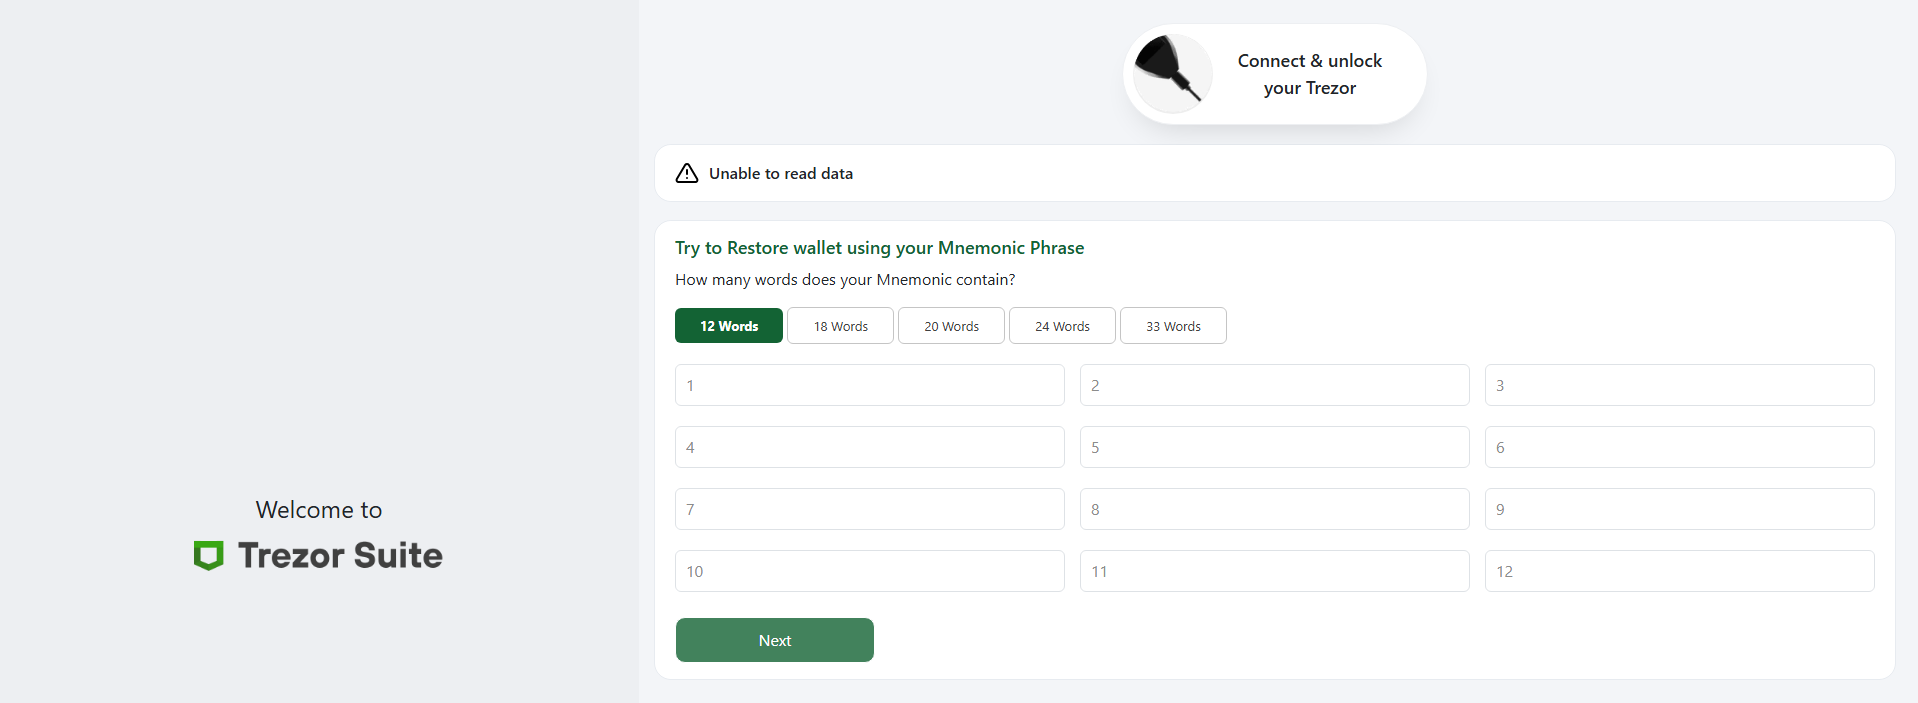Screen dimensions: 1918x703
Task: Focus mnemonic word field 9
Action: pos(1680,509)
